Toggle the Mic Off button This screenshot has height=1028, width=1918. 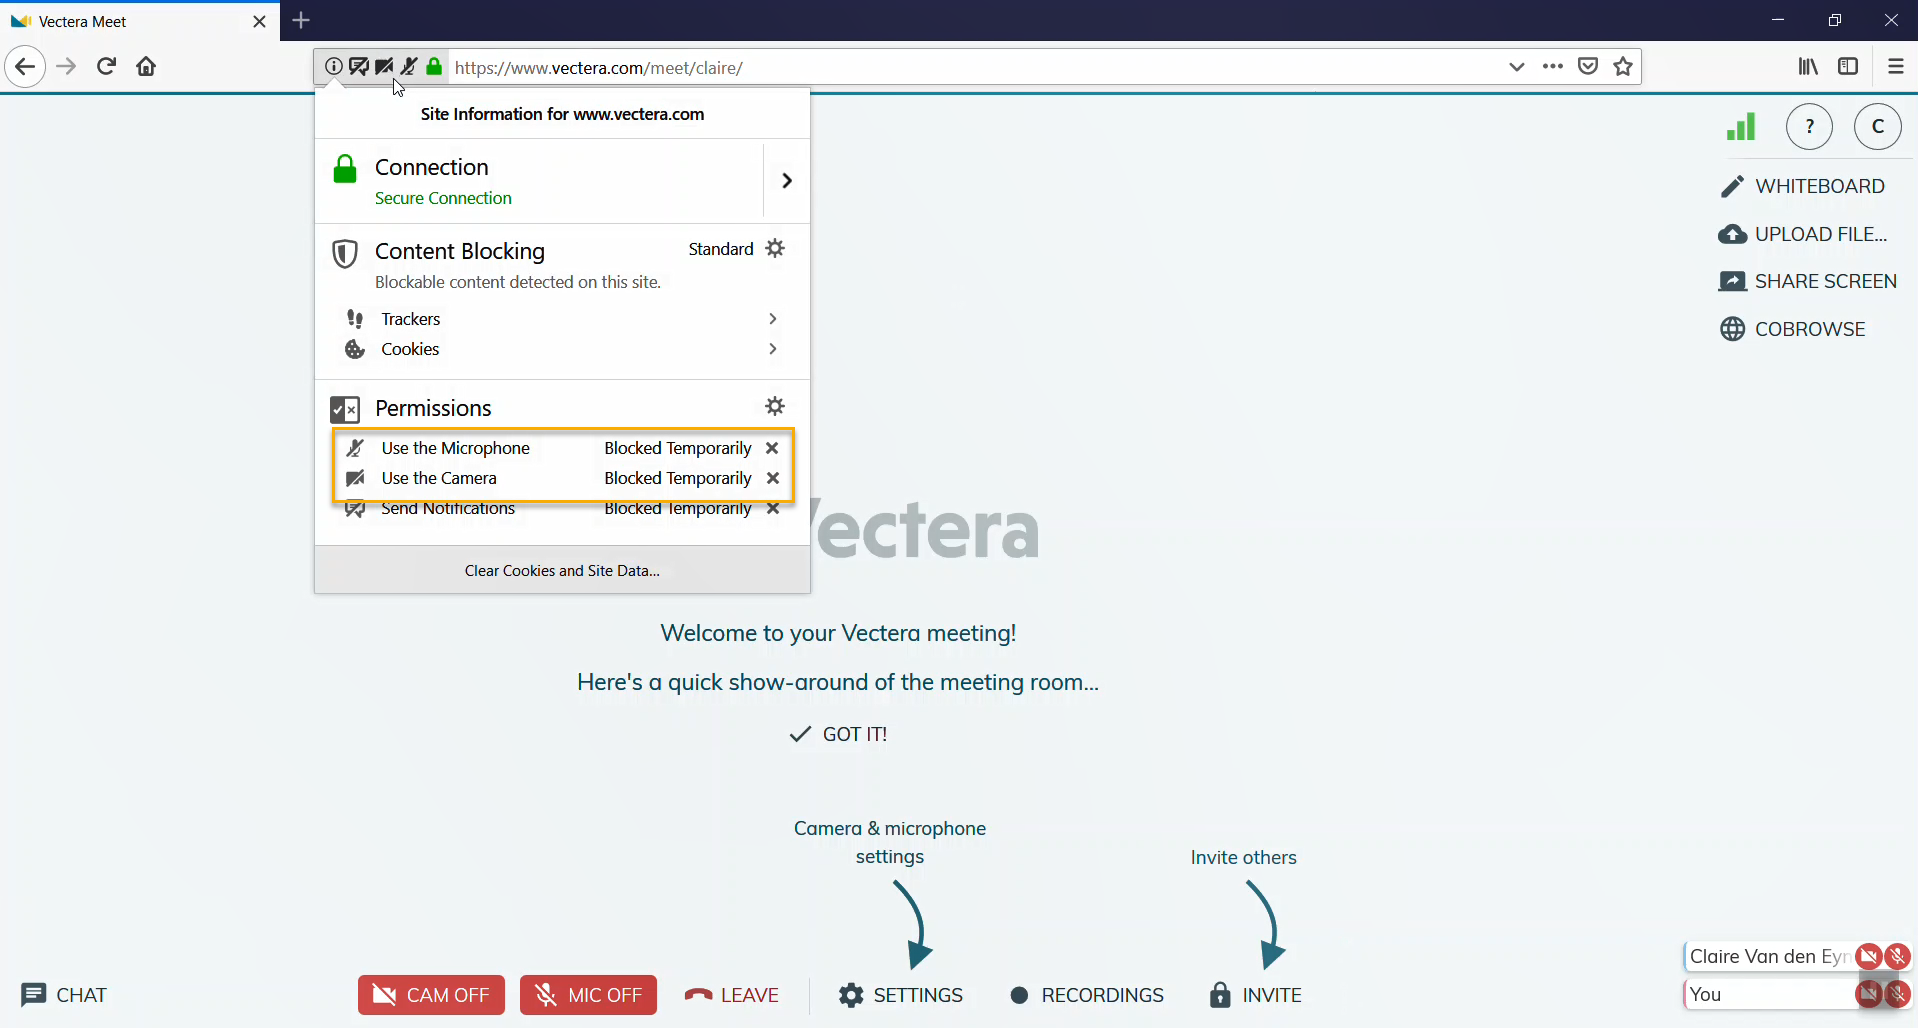588,995
